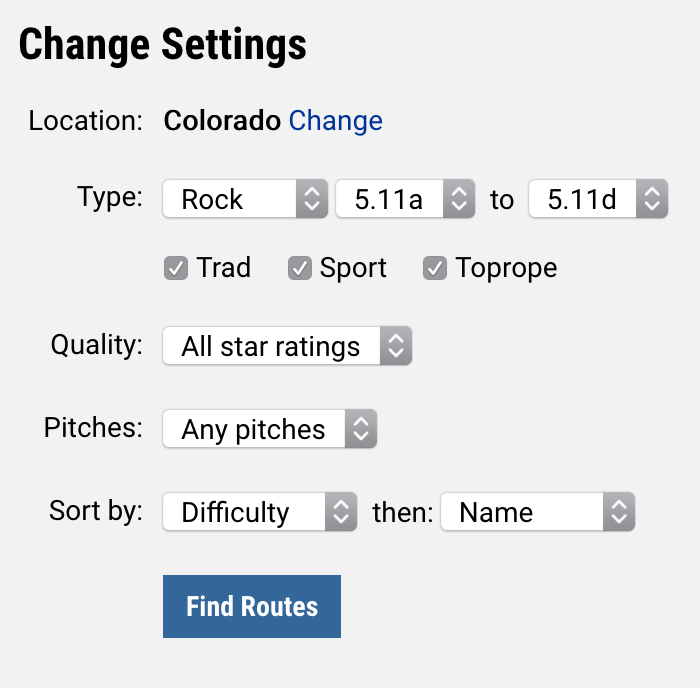Open the 5.11a minimum grade dropdown
The image size is (700, 688).
tap(405, 199)
